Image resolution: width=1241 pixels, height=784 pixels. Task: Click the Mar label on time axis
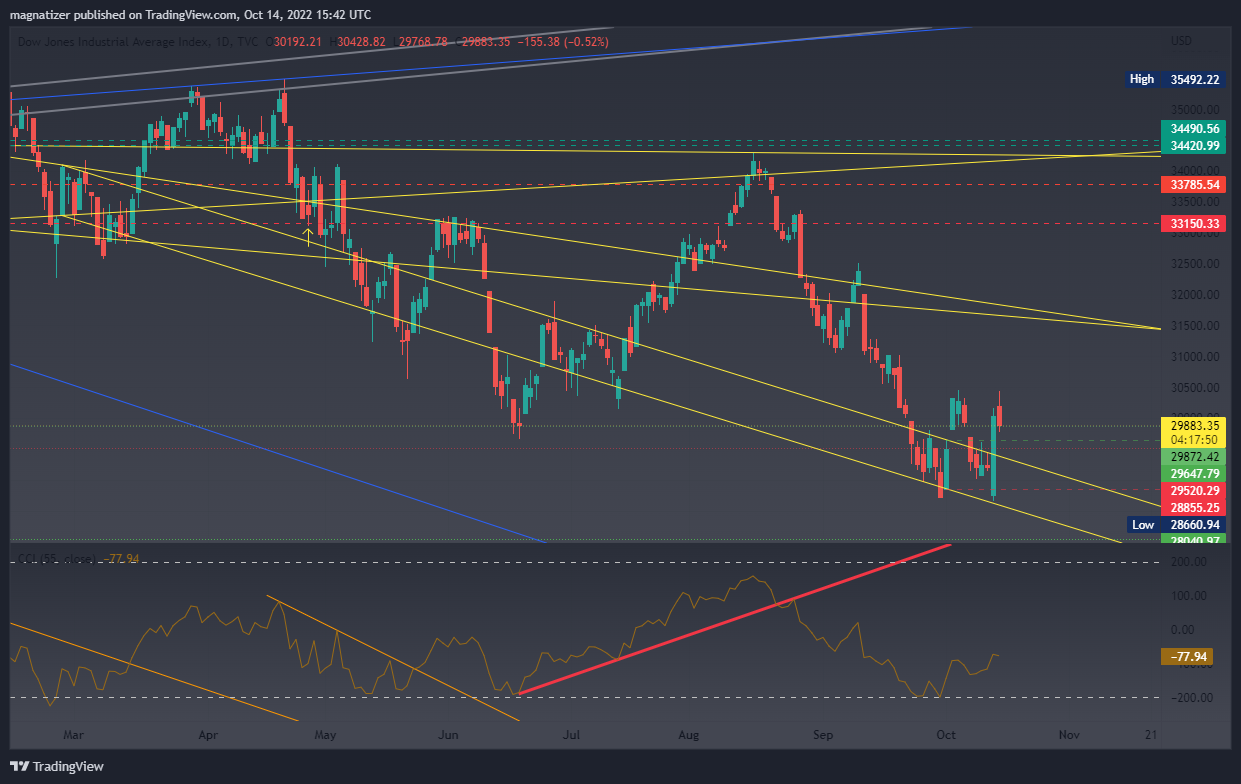73,735
